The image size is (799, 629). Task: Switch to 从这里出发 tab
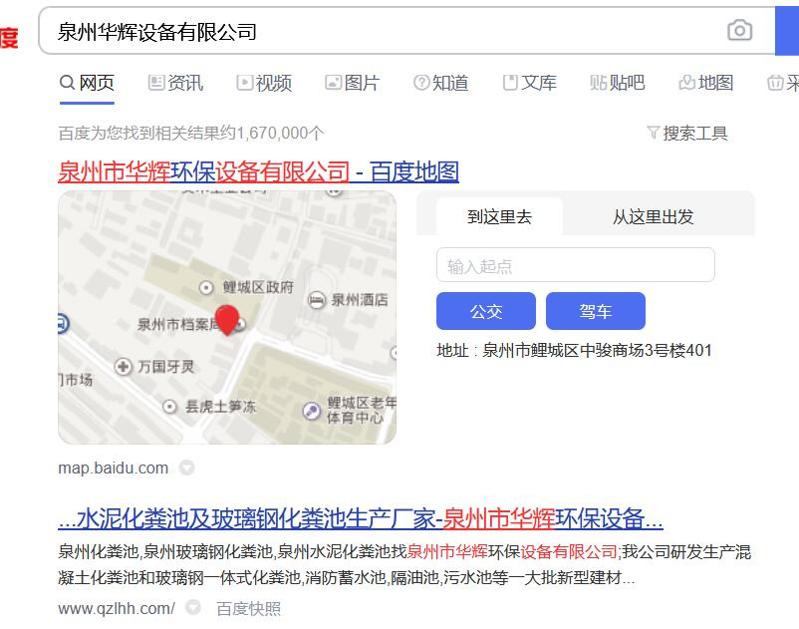[x=653, y=217]
